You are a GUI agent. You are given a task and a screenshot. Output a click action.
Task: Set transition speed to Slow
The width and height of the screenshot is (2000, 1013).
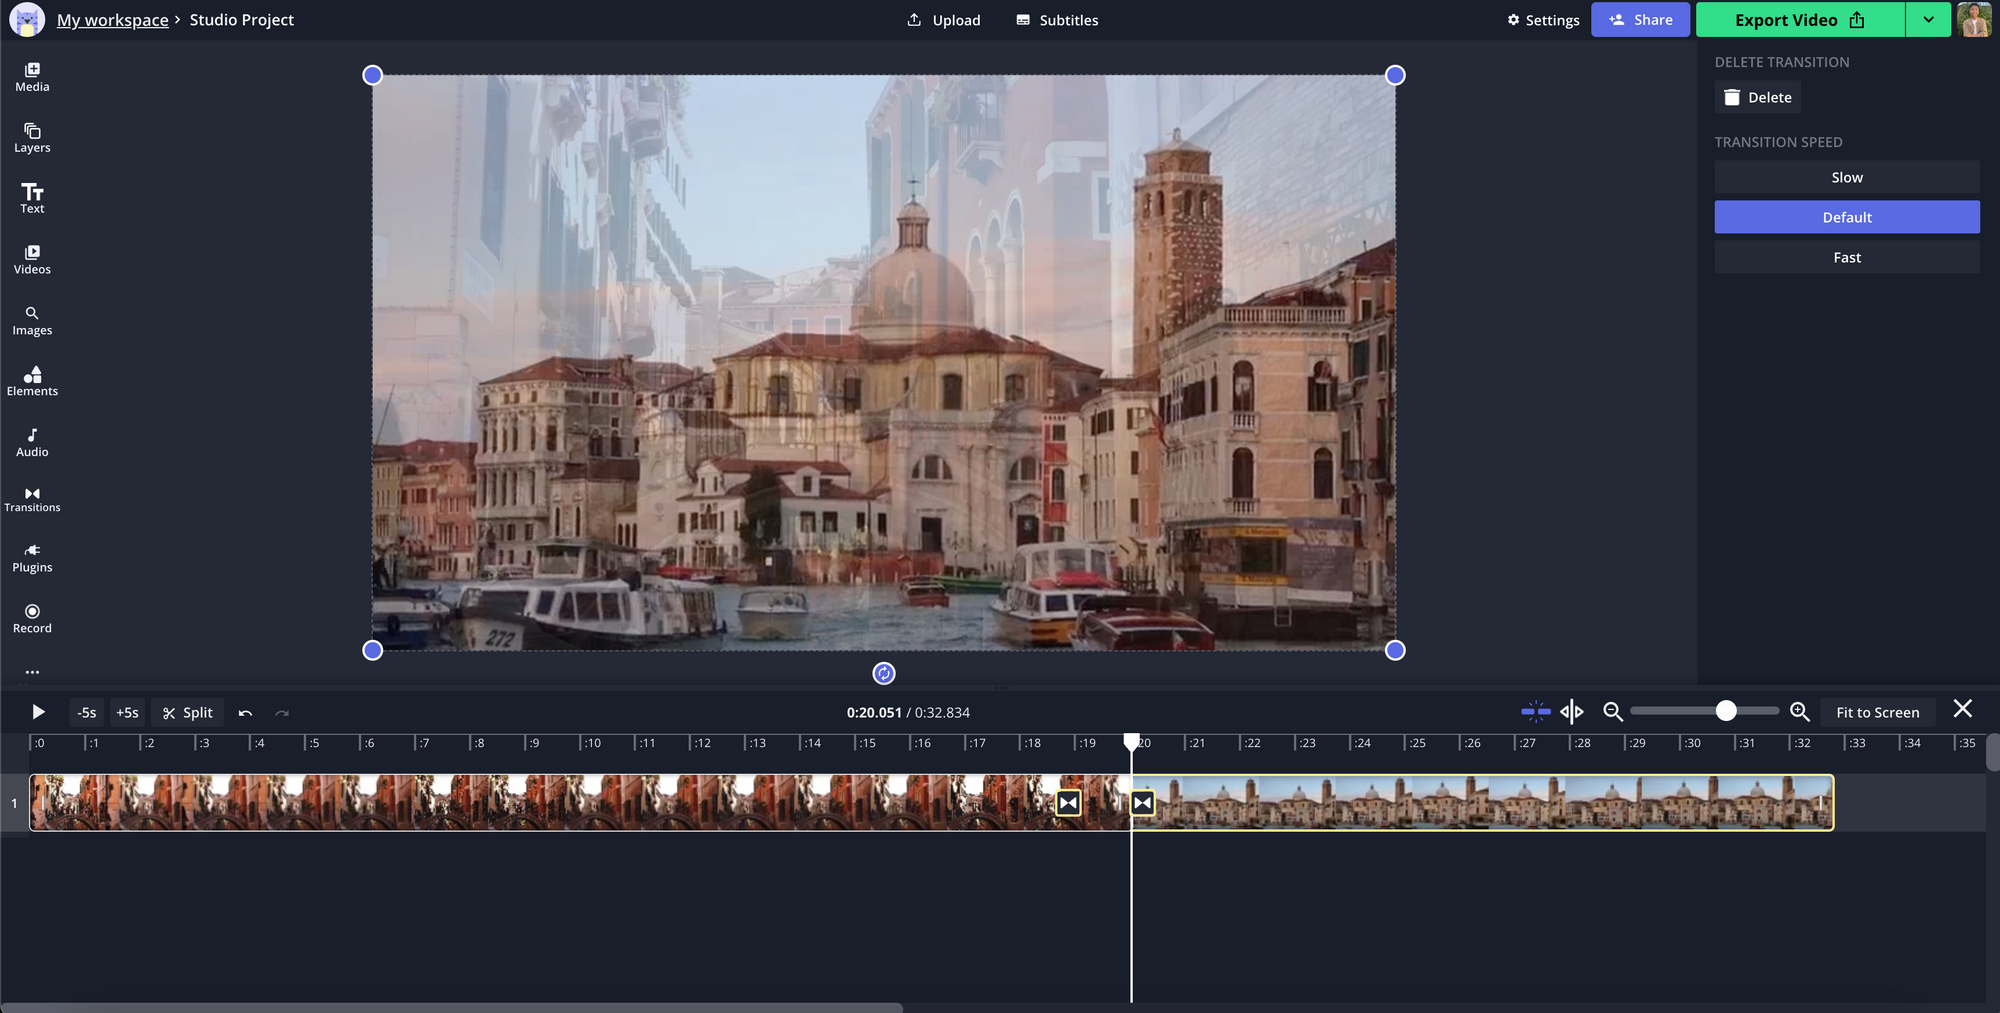pyautogui.click(x=1846, y=177)
